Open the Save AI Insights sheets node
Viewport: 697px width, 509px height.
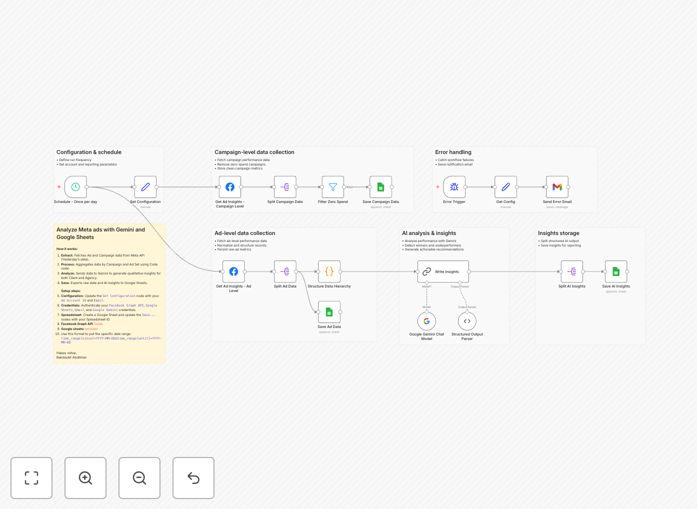coord(616,272)
